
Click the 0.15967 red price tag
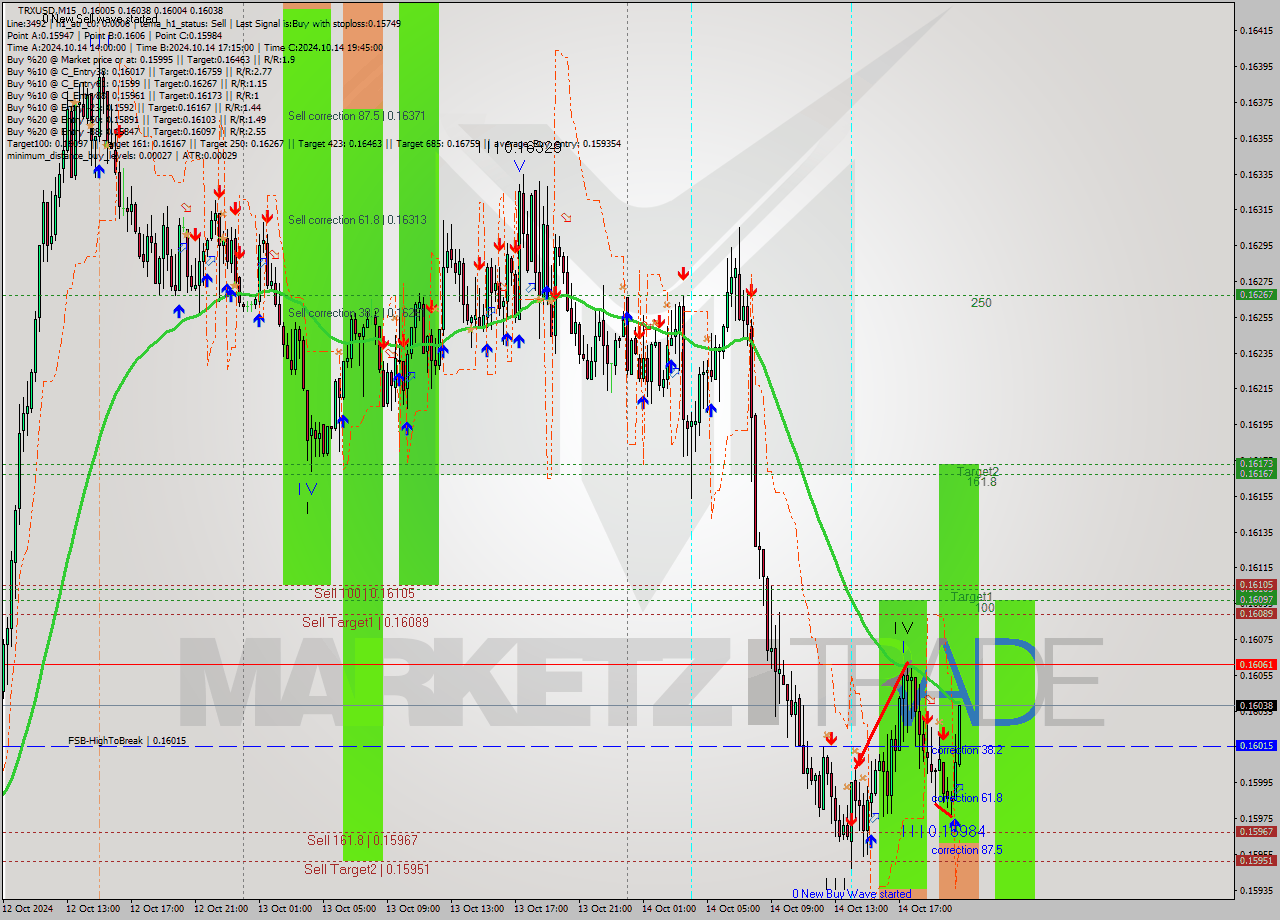click(x=1256, y=832)
